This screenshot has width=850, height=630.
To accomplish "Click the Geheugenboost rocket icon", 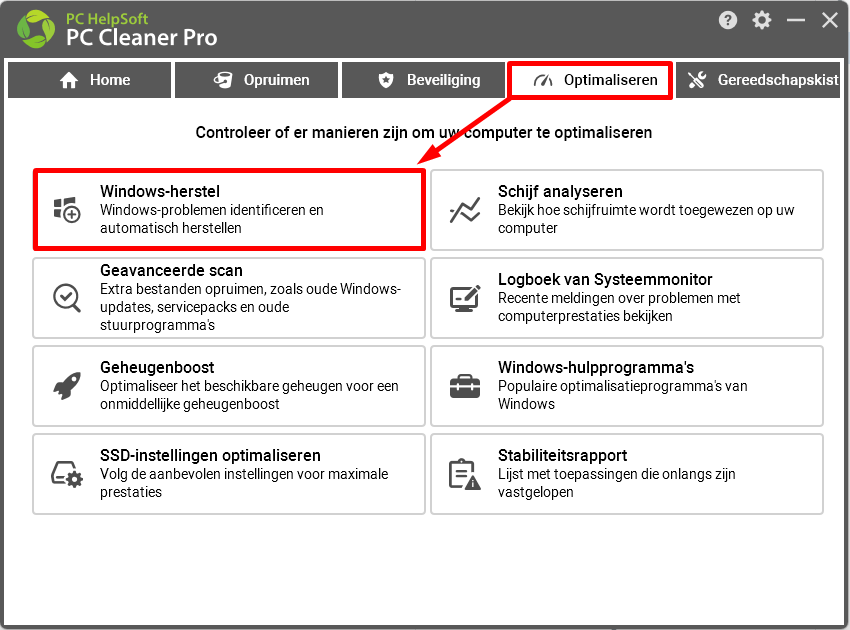I will [67, 385].
